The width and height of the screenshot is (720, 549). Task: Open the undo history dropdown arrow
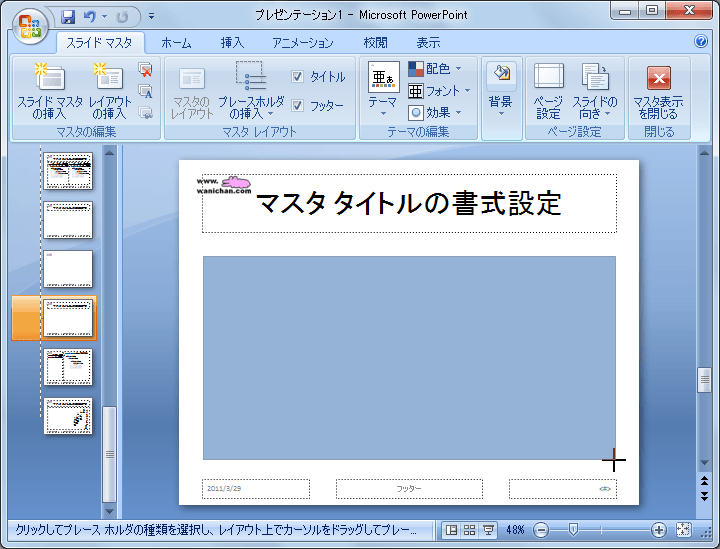[104, 17]
